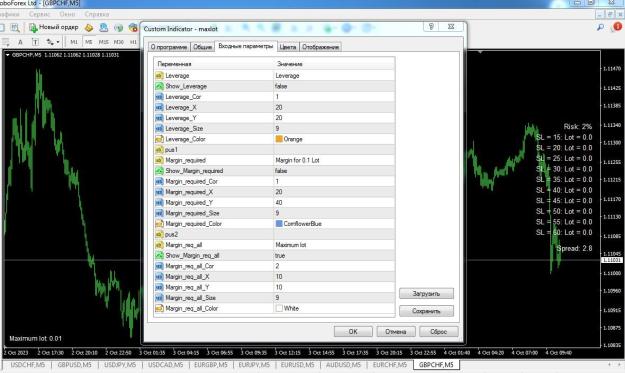Click the green signals toolbar icon
Viewport: 625px width, 373px height.
[118, 27]
